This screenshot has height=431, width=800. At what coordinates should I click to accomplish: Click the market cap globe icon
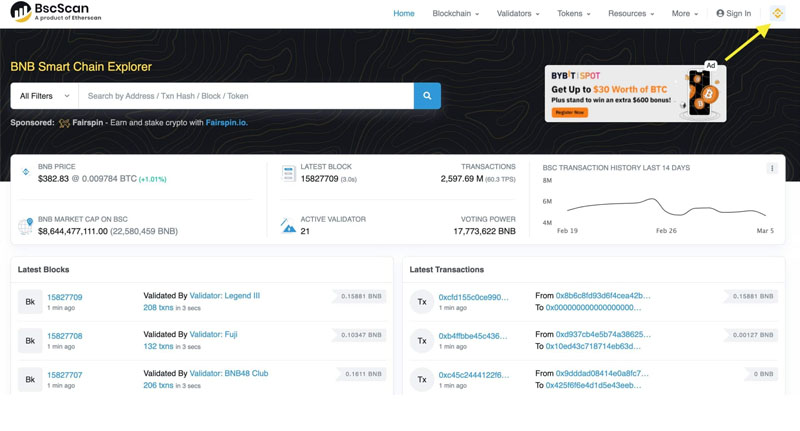(x=26, y=225)
